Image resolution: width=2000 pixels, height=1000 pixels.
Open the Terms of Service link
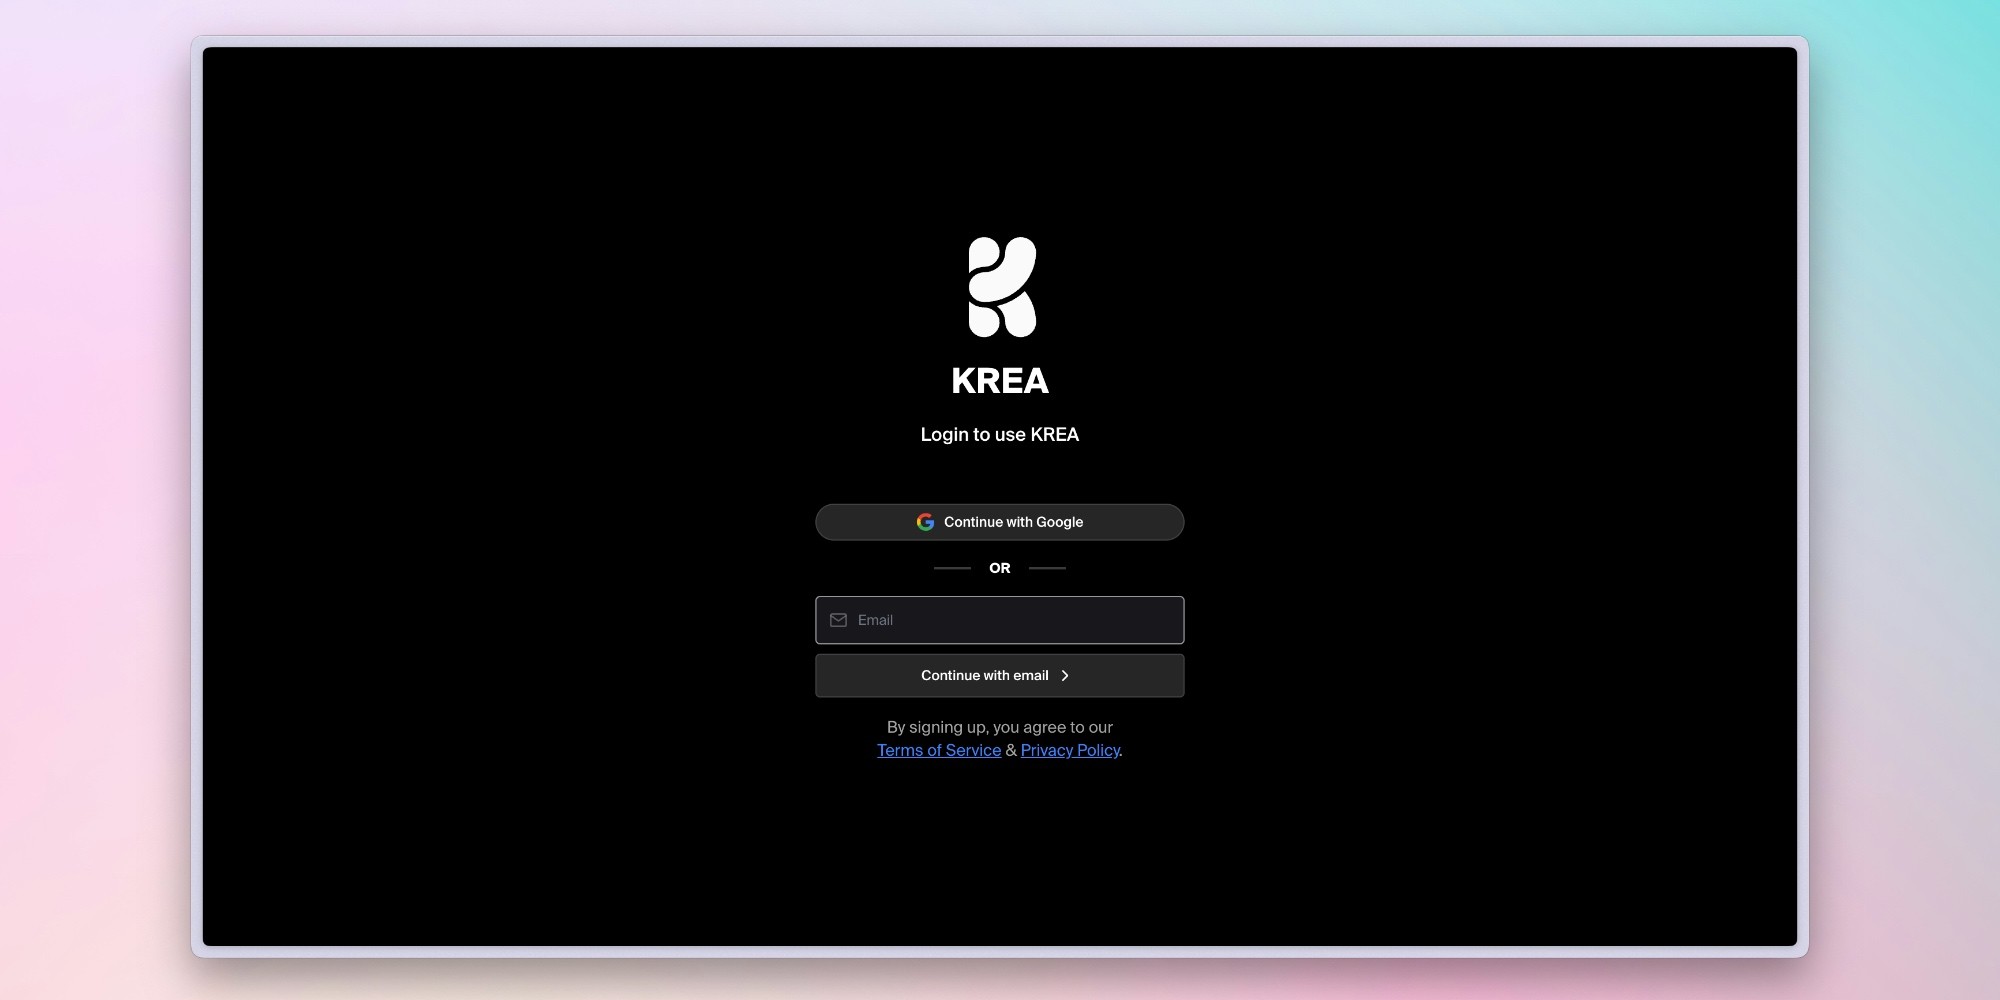click(x=939, y=750)
